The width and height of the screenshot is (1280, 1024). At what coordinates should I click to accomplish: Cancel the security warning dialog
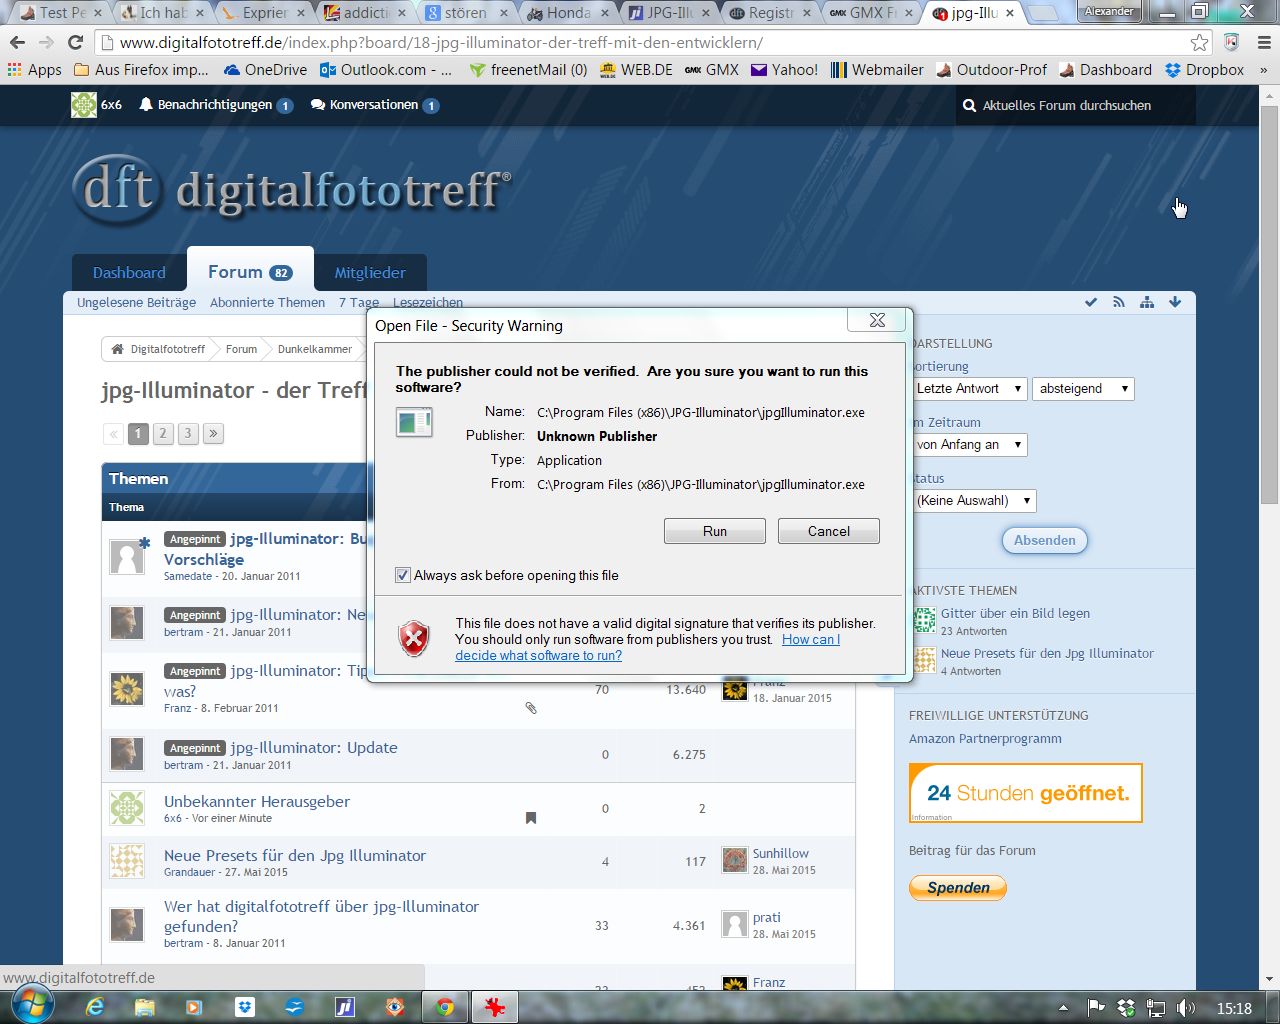click(x=828, y=531)
